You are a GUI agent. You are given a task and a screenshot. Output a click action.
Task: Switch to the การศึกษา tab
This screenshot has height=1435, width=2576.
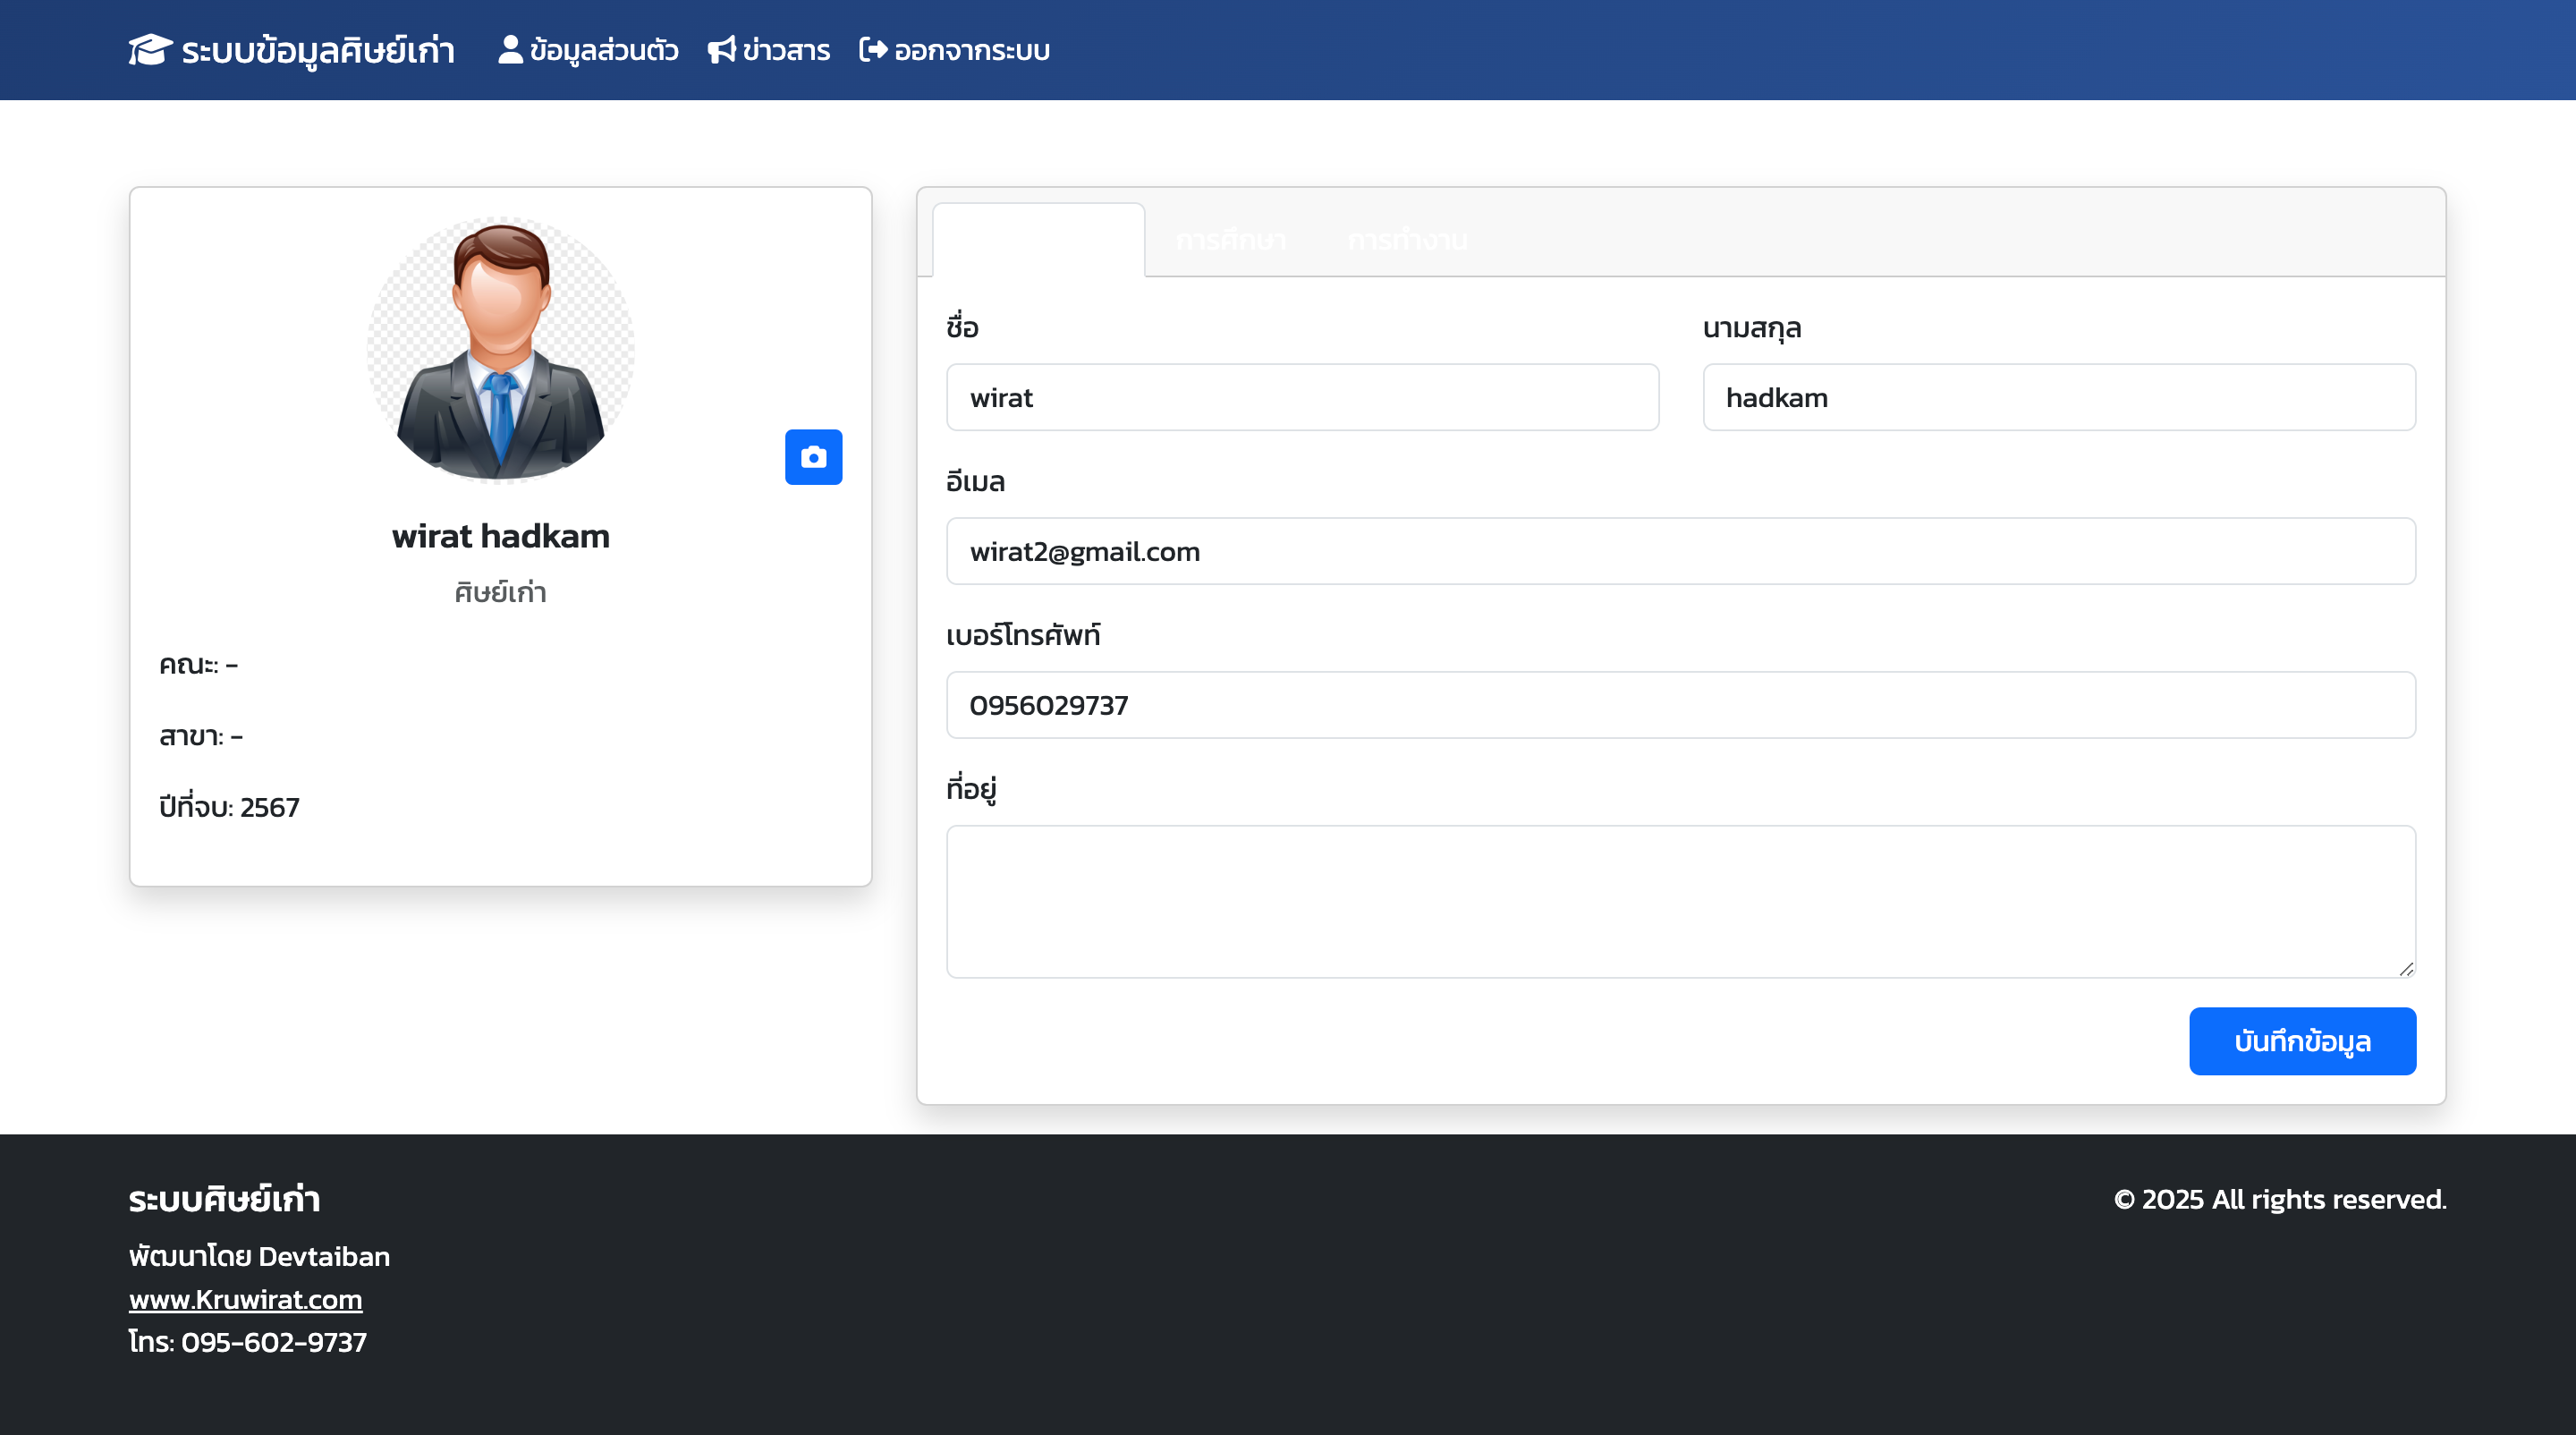pos(1230,241)
